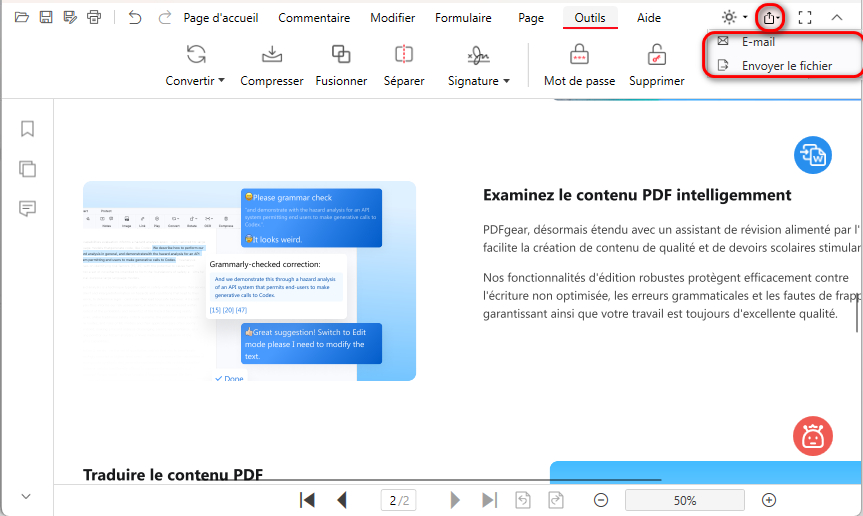863x516 pixels.
Task: Click the Fusionner tool
Action: [x=341, y=65]
